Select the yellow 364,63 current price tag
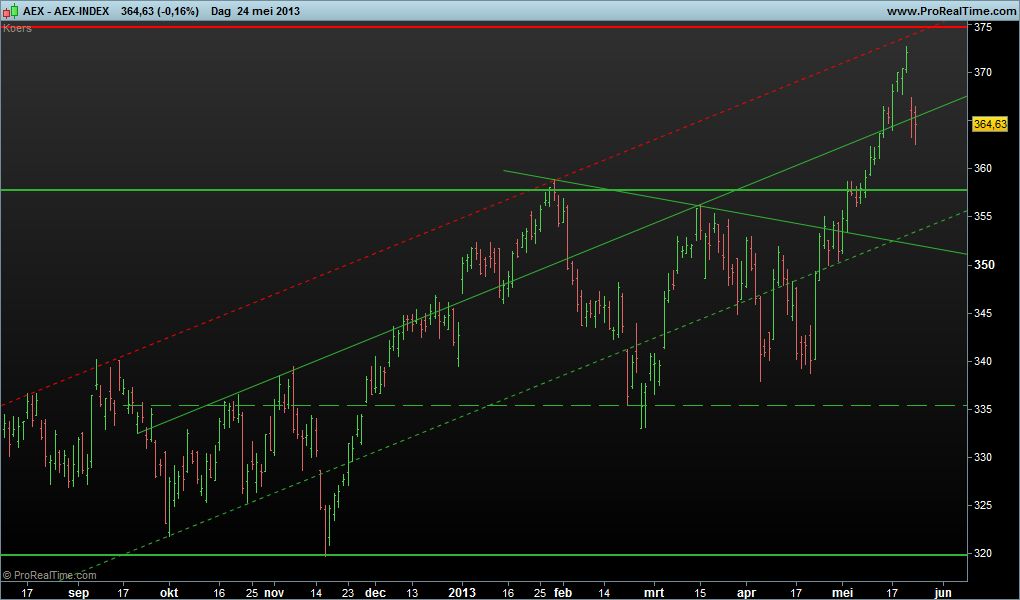 coord(989,124)
